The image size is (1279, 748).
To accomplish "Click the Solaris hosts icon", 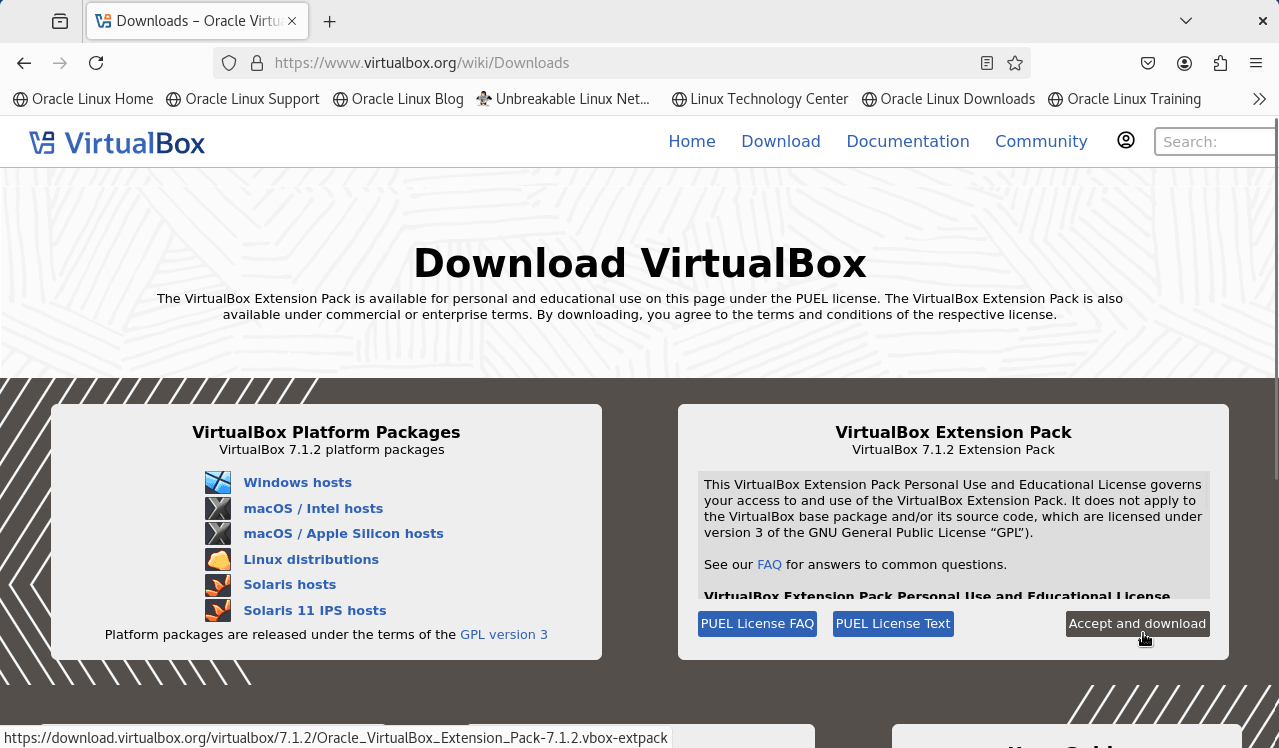I will [218, 585].
